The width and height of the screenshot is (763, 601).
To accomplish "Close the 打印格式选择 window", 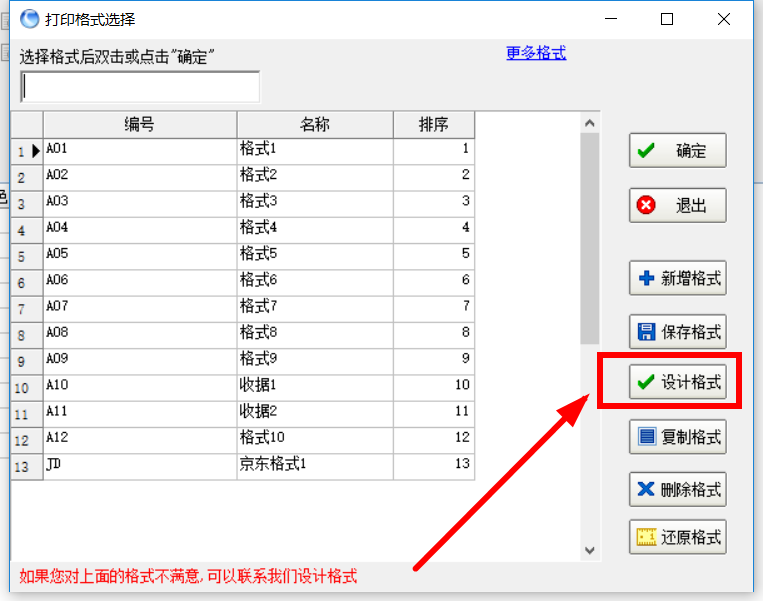I will coord(724,19).
